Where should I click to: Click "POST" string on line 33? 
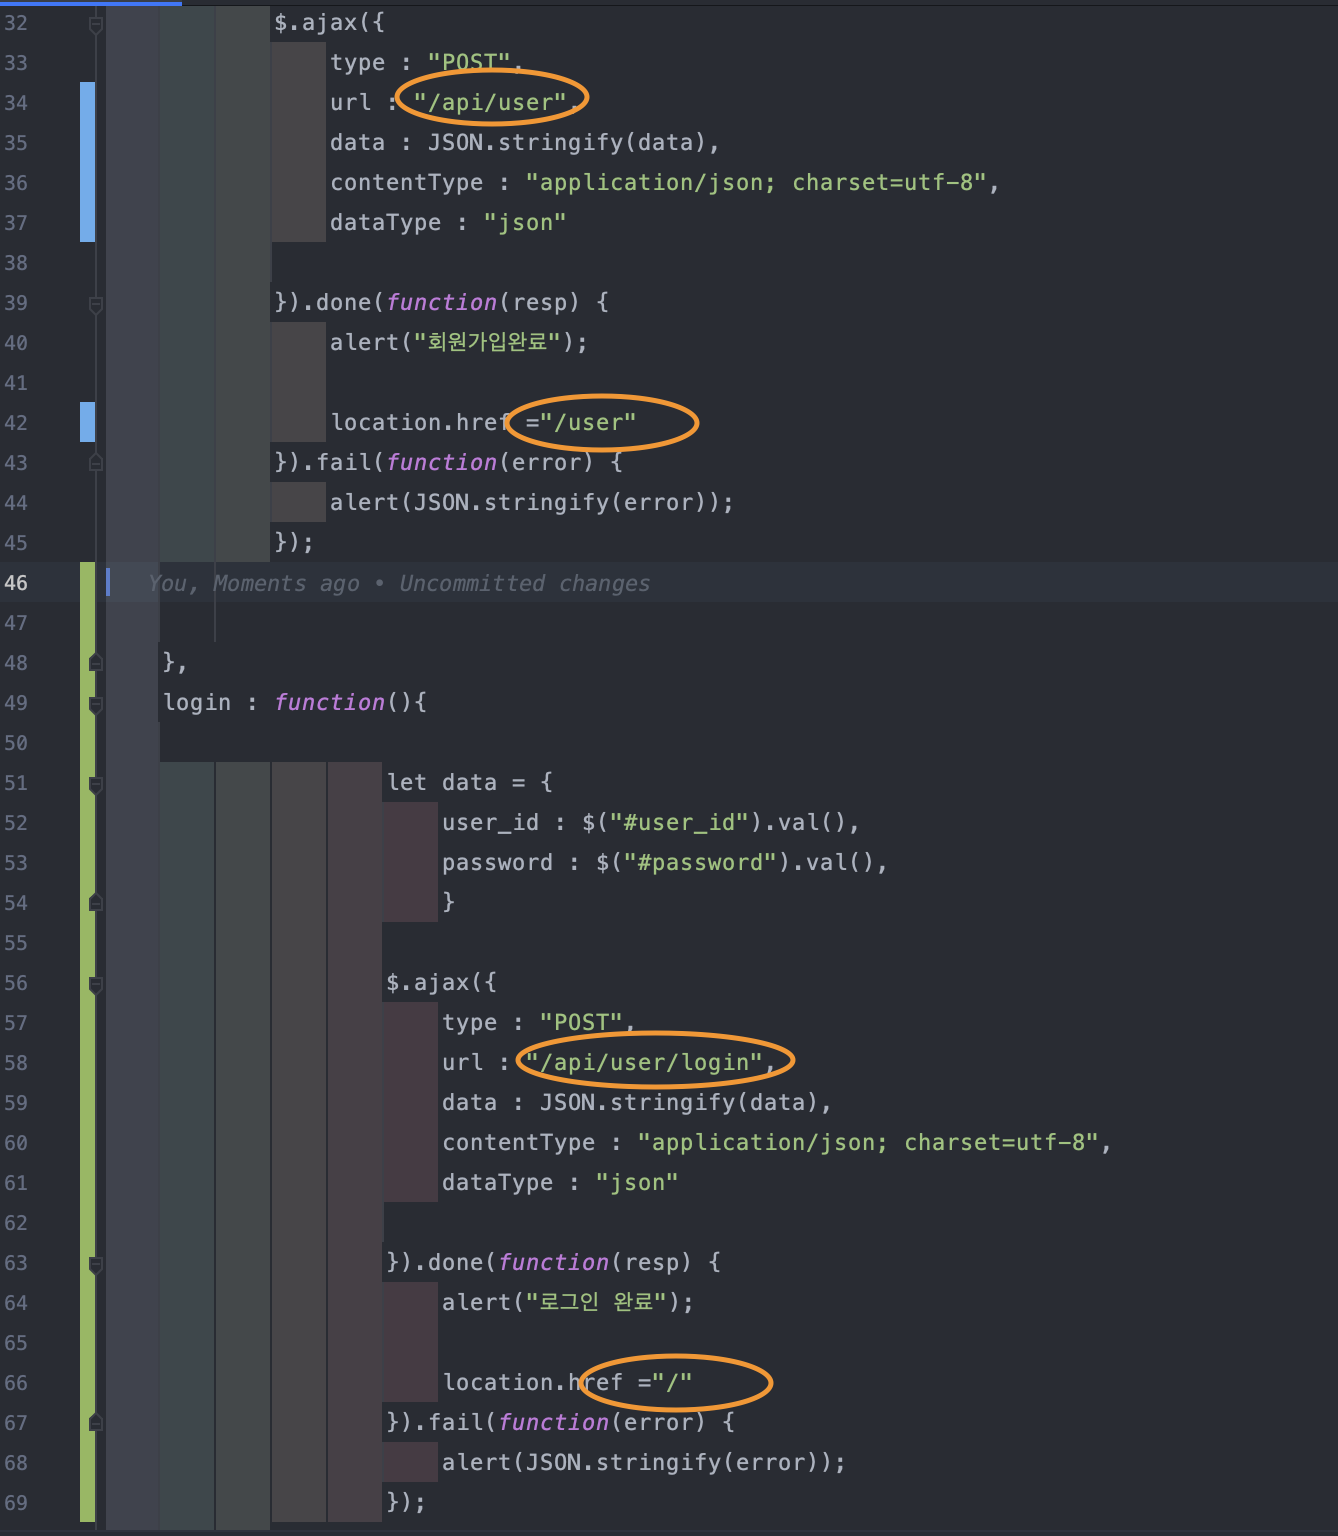(469, 63)
